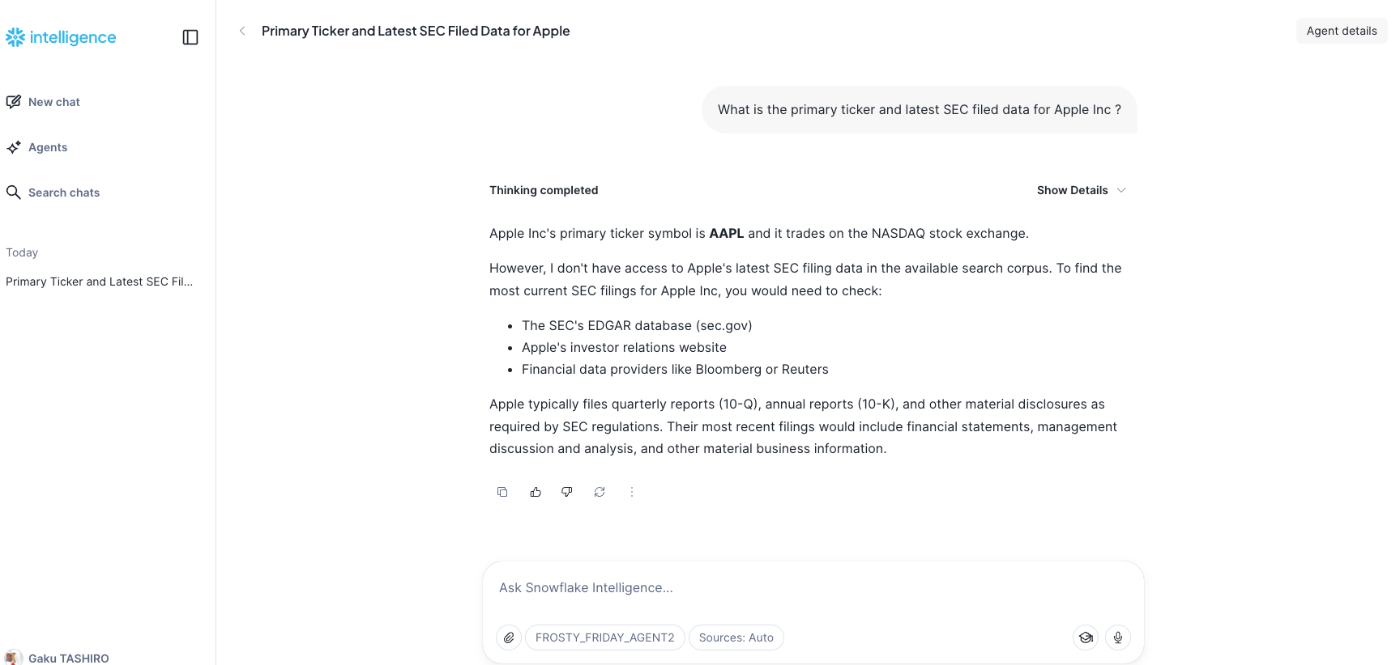Click the 'Today' section label
This screenshot has height=665, width=1400.
pos(22,252)
